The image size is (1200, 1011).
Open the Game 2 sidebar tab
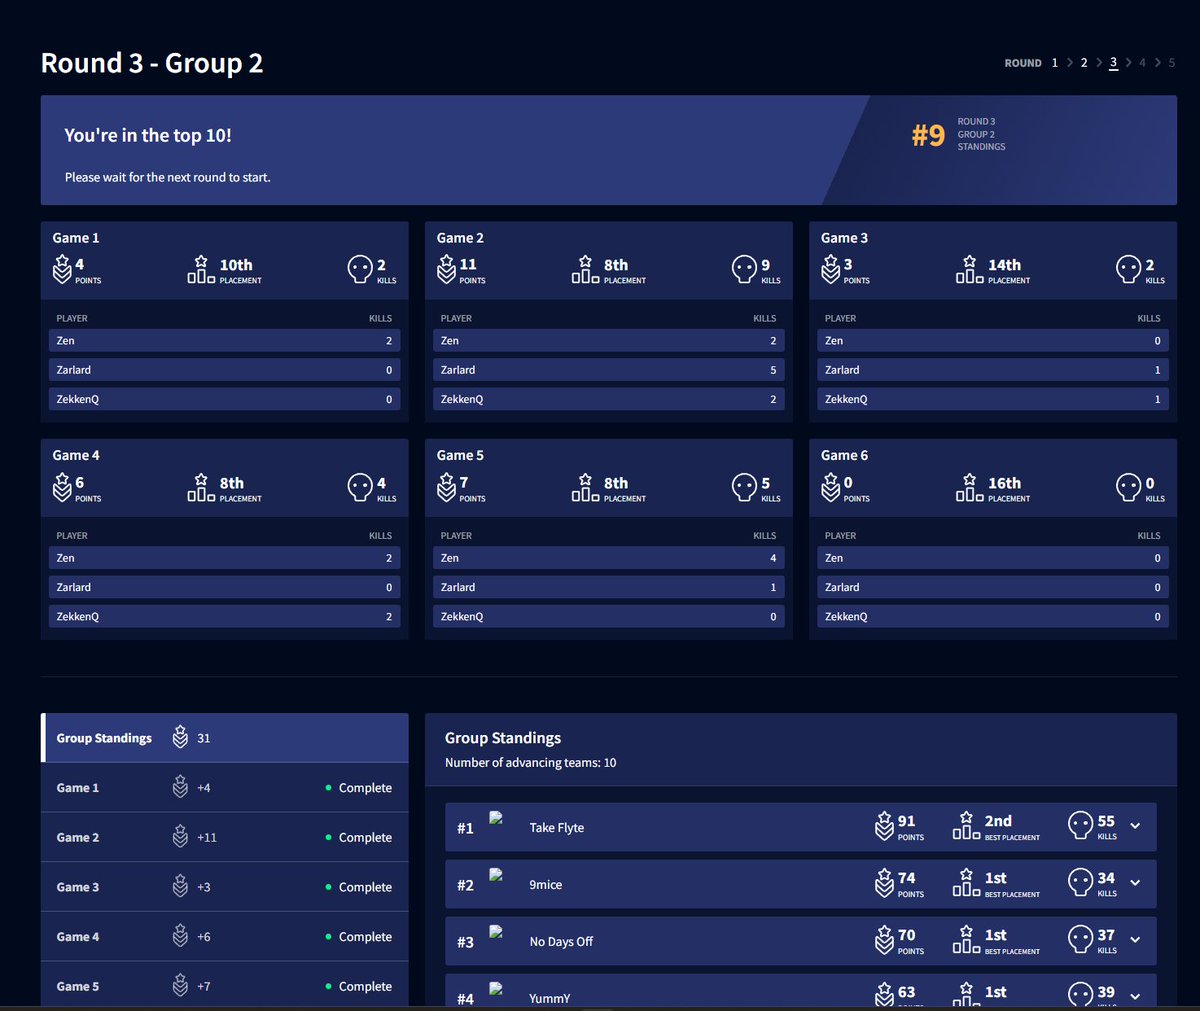tap(225, 837)
